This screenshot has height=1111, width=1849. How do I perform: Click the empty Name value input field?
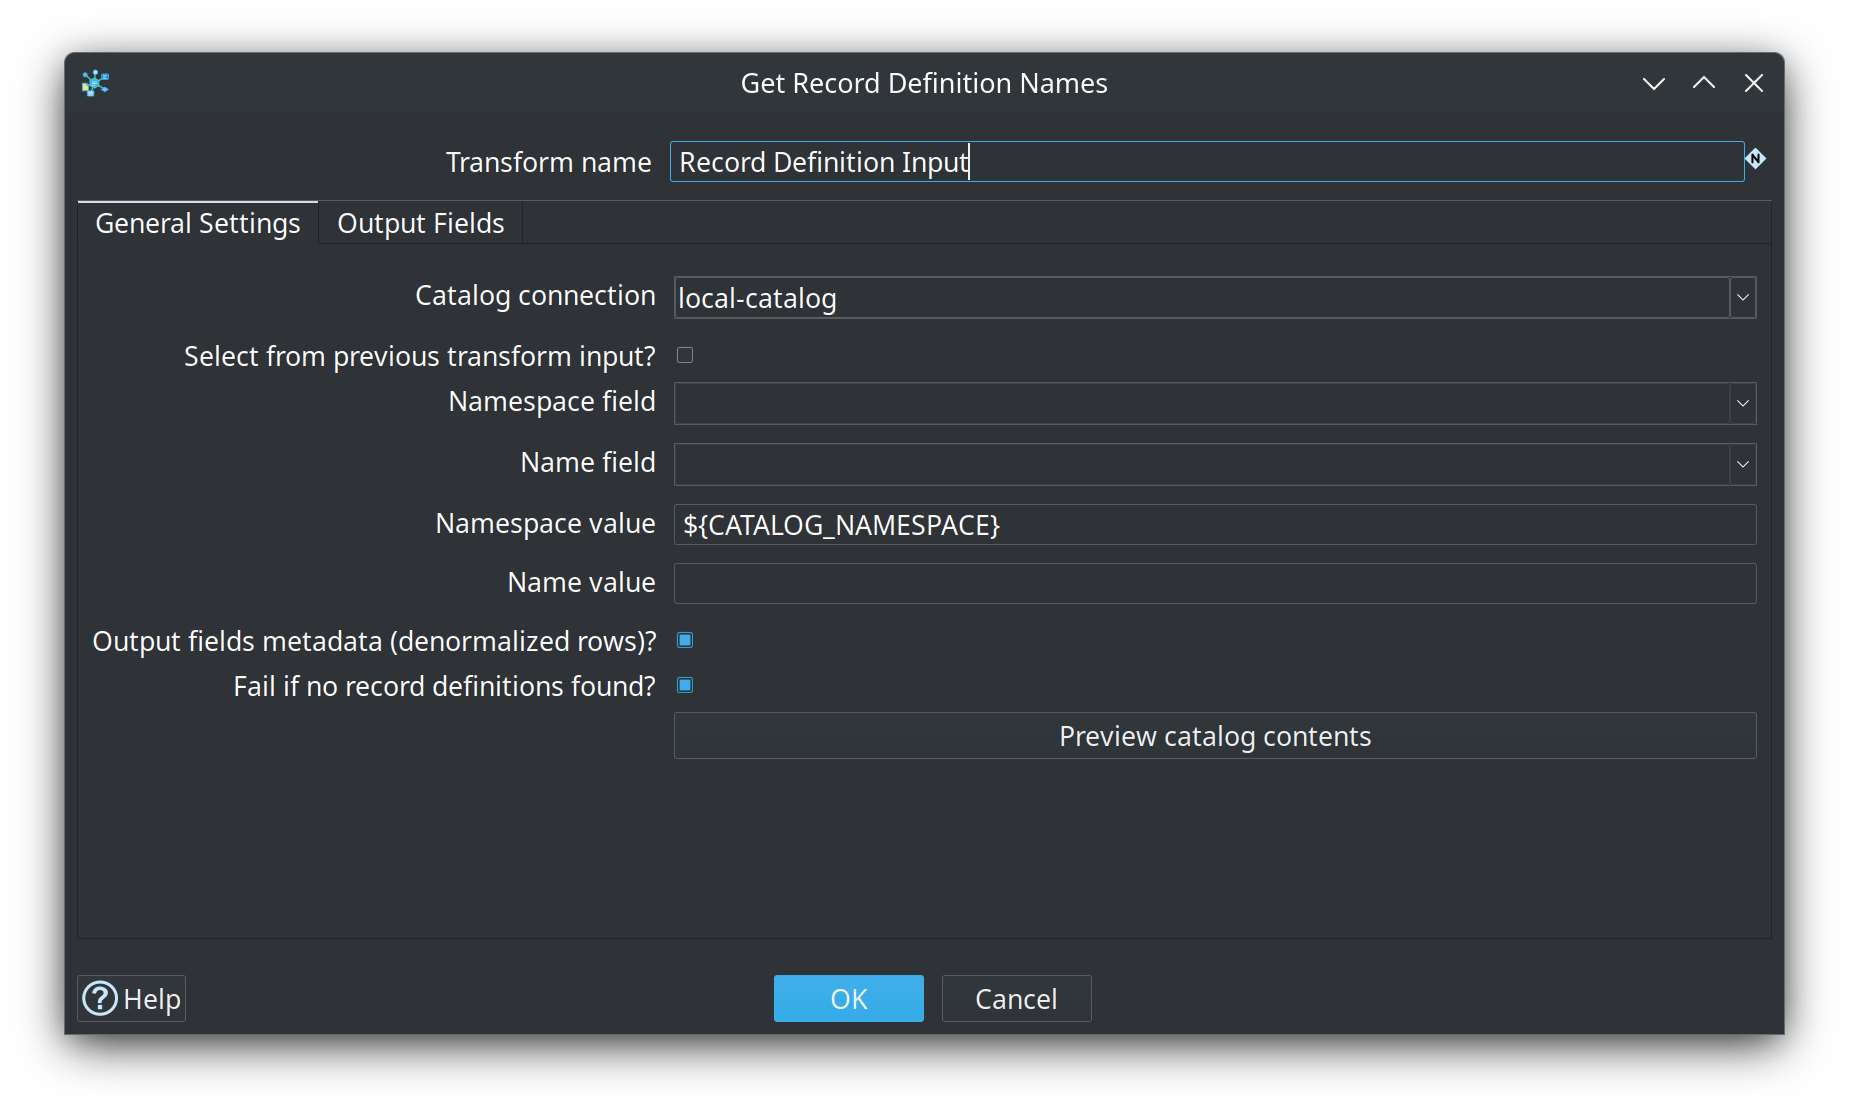[1215, 583]
